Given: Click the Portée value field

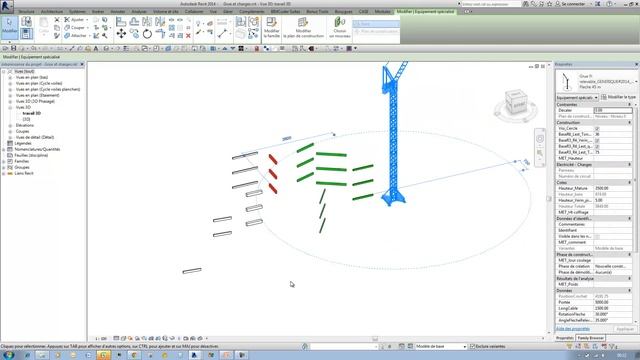Looking at the screenshot, I should pyautogui.click(x=613, y=302).
